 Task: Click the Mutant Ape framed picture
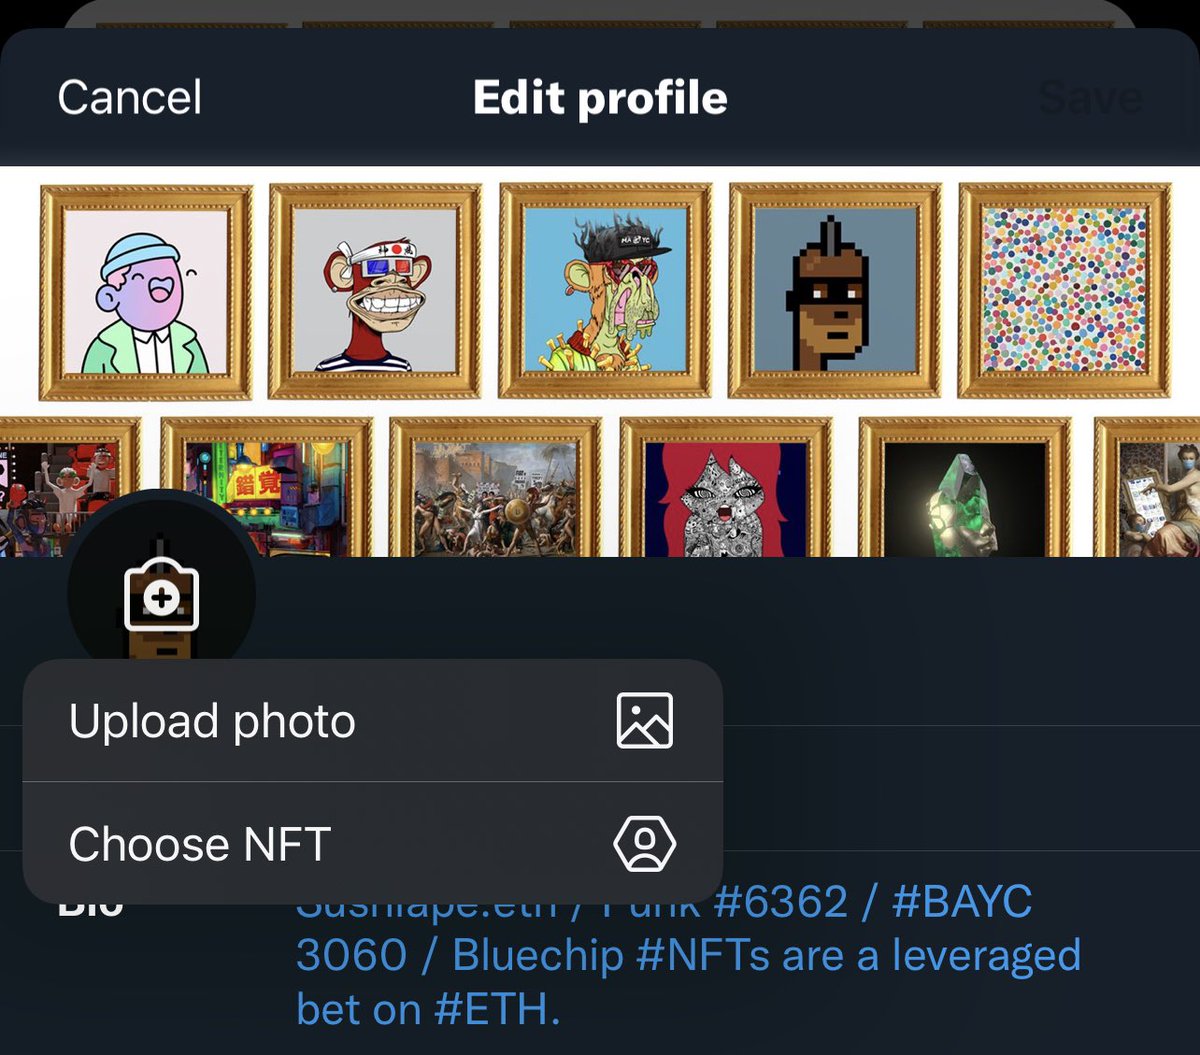pyautogui.click(x=605, y=291)
